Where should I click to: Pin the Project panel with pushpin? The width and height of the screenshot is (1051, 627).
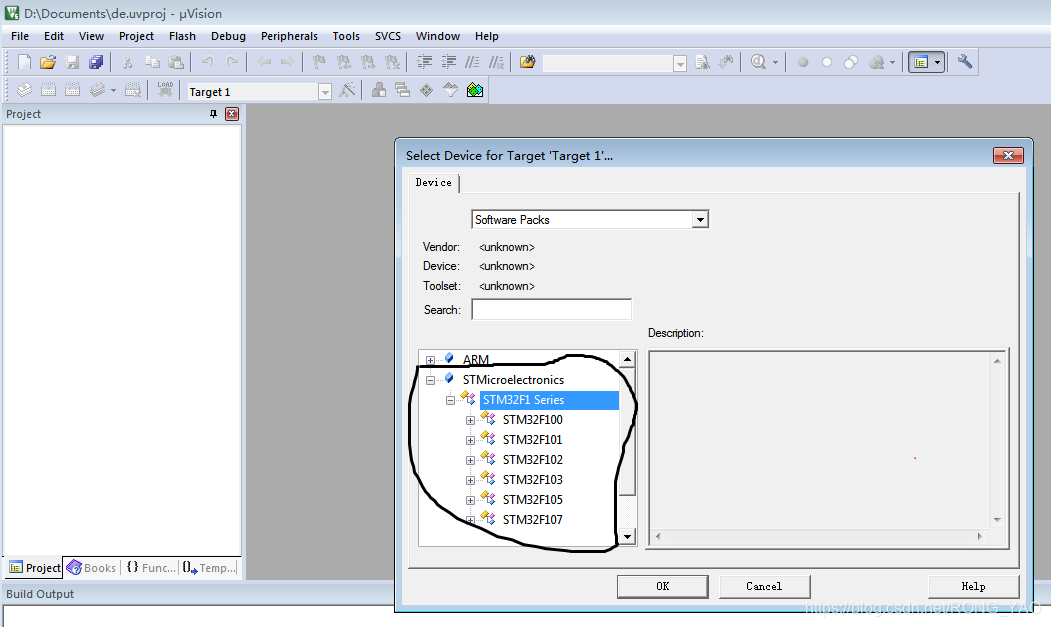click(213, 114)
